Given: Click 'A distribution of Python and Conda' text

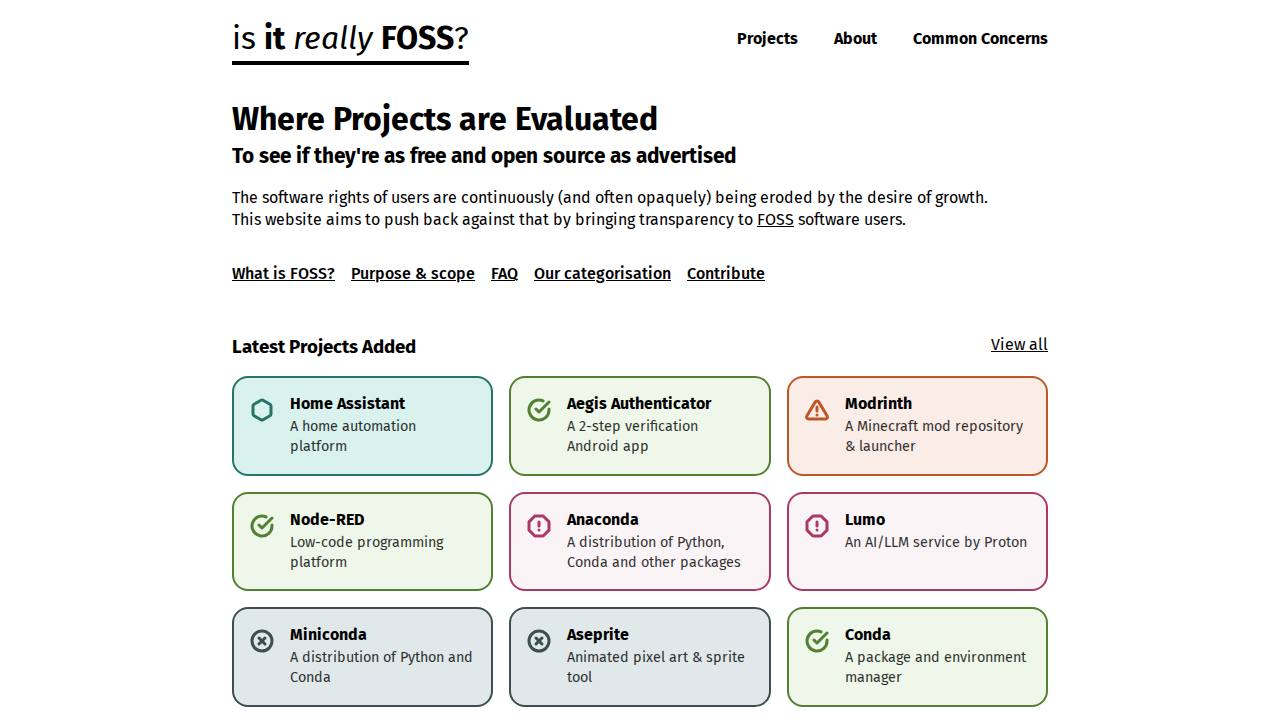Looking at the screenshot, I should (381, 667).
